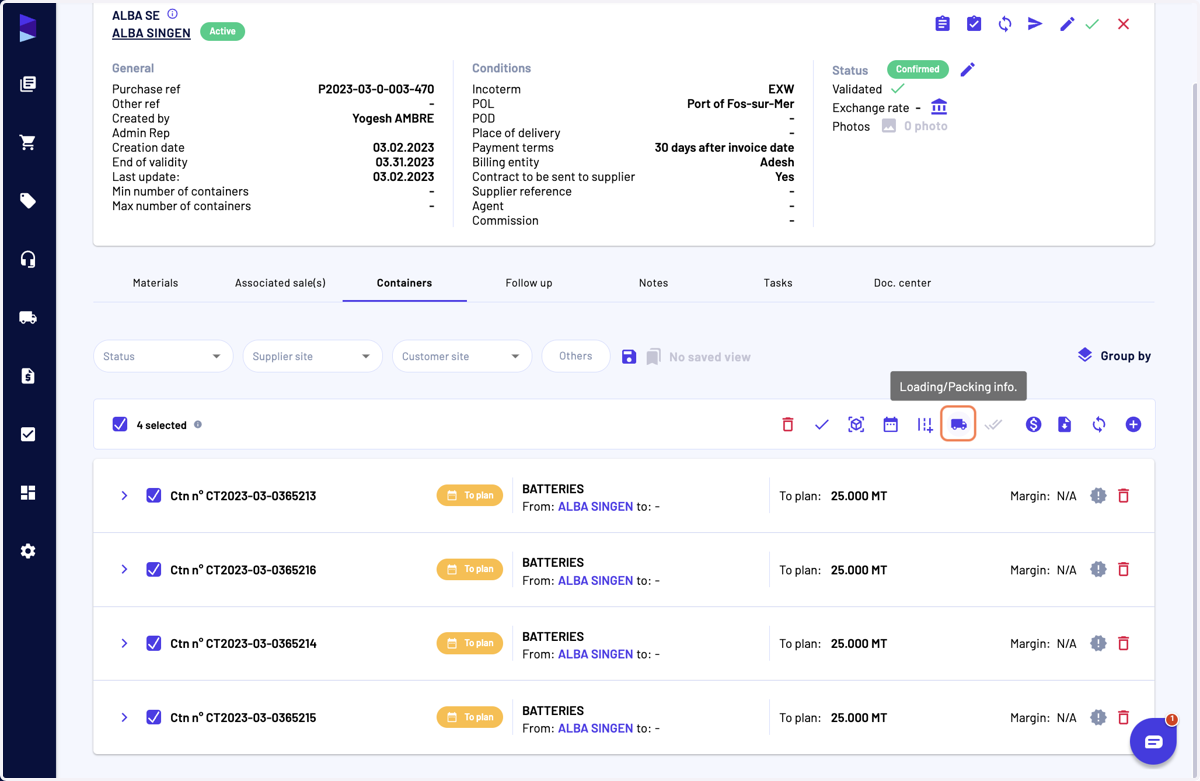Switch to the Follow up tab
This screenshot has height=781, width=1200.
tap(529, 283)
